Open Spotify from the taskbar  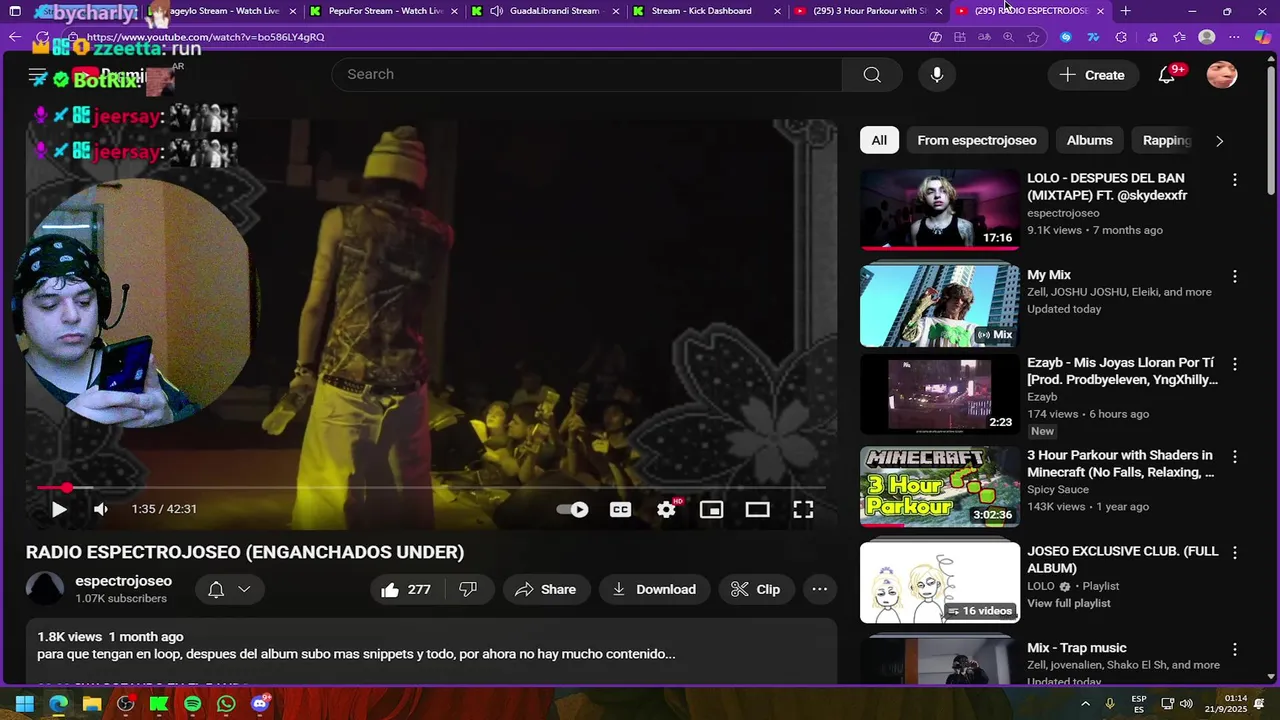point(192,704)
